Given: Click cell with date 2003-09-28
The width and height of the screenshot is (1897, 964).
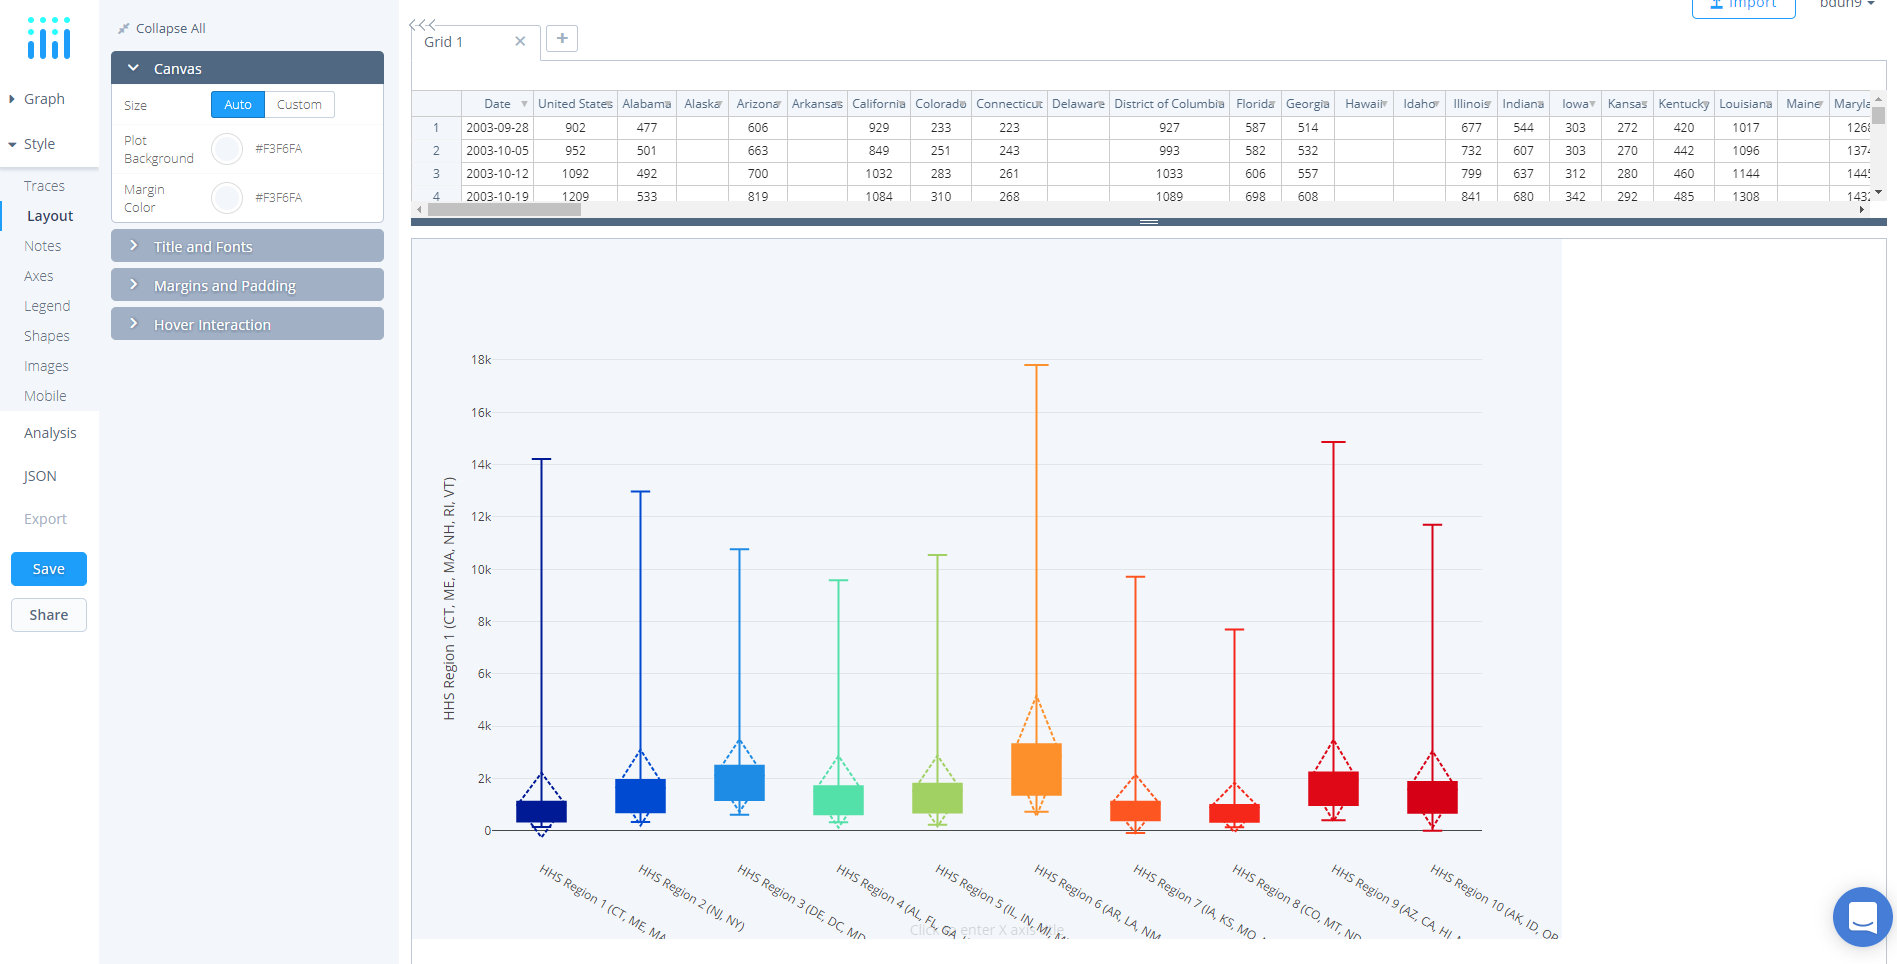Looking at the screenshot, I should click(497, 128).
